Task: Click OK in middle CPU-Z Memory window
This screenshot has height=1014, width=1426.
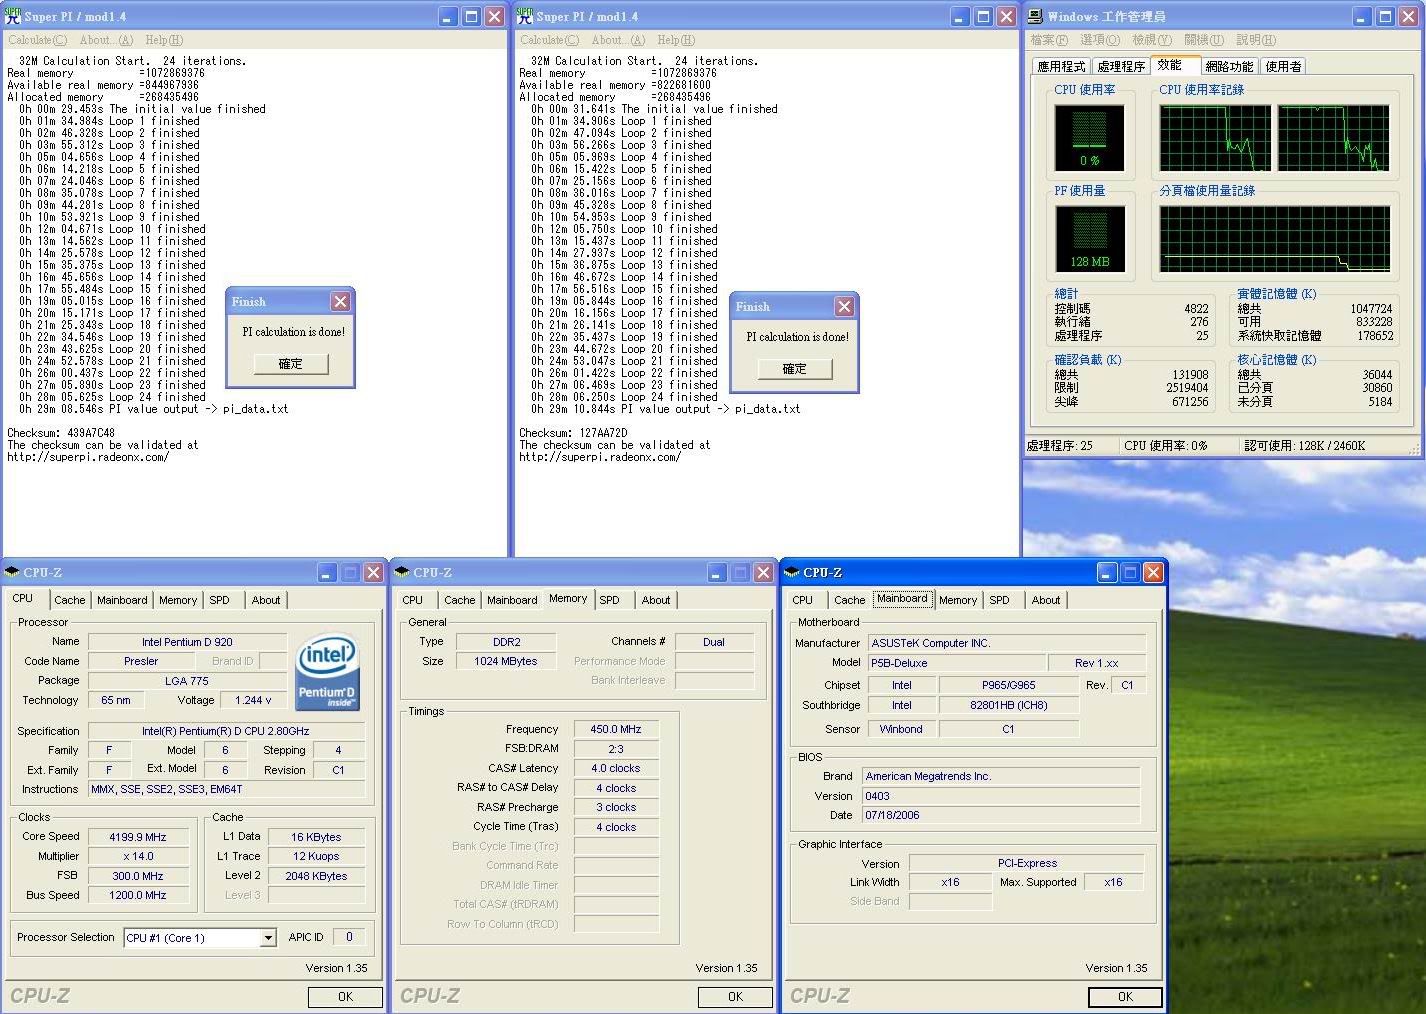Action: click(735, 996)
